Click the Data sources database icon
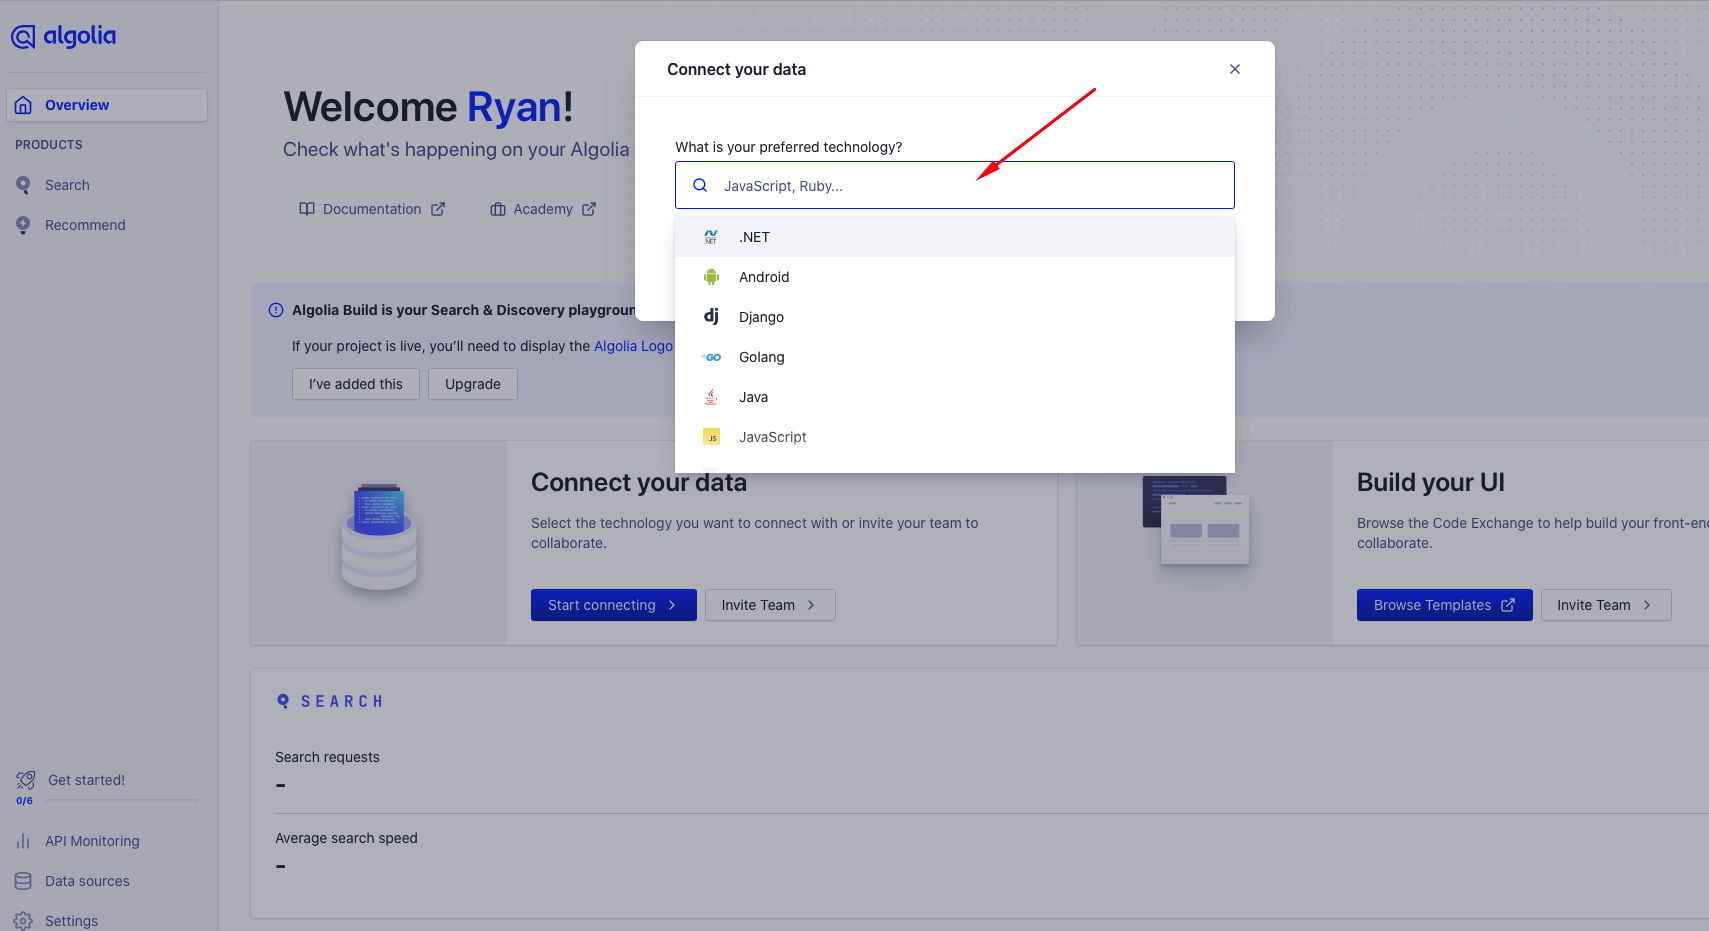 click(x=23, y=881)
